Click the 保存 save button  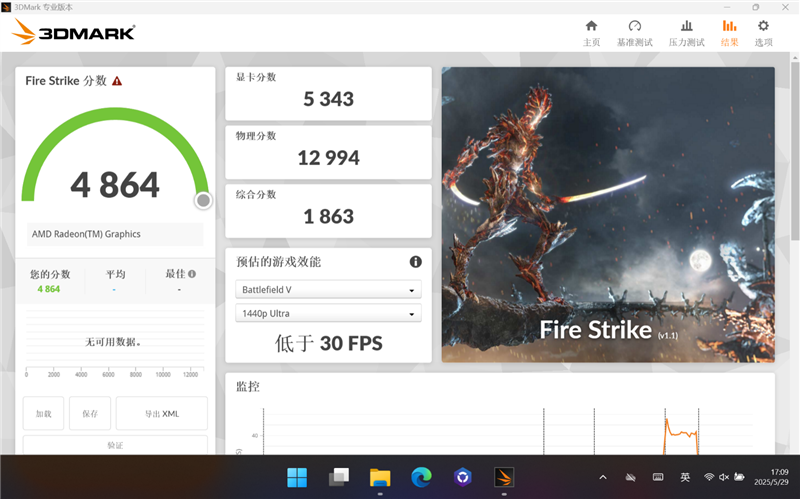[x=90, y=413]
